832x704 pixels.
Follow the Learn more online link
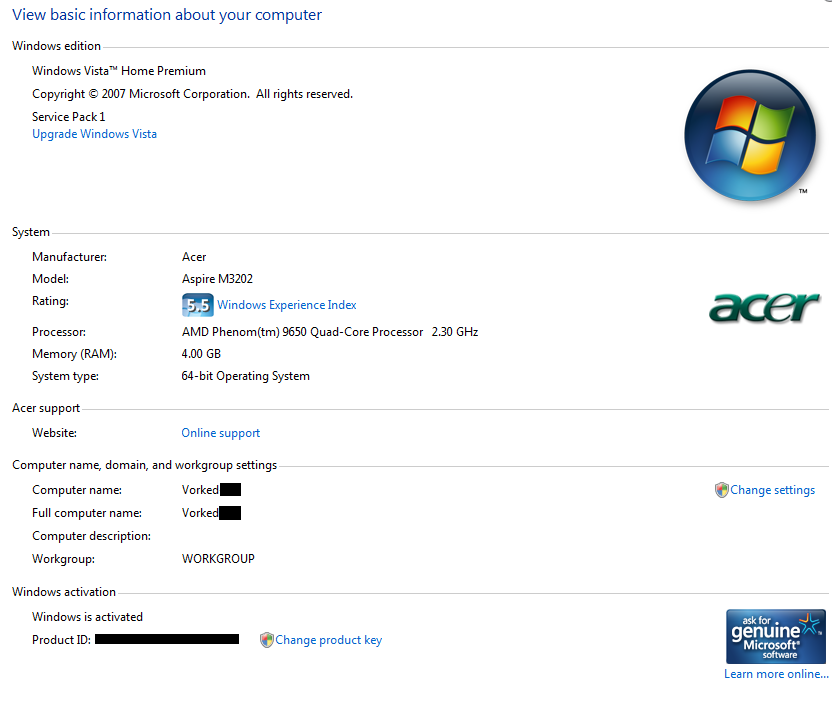[776, 674]
